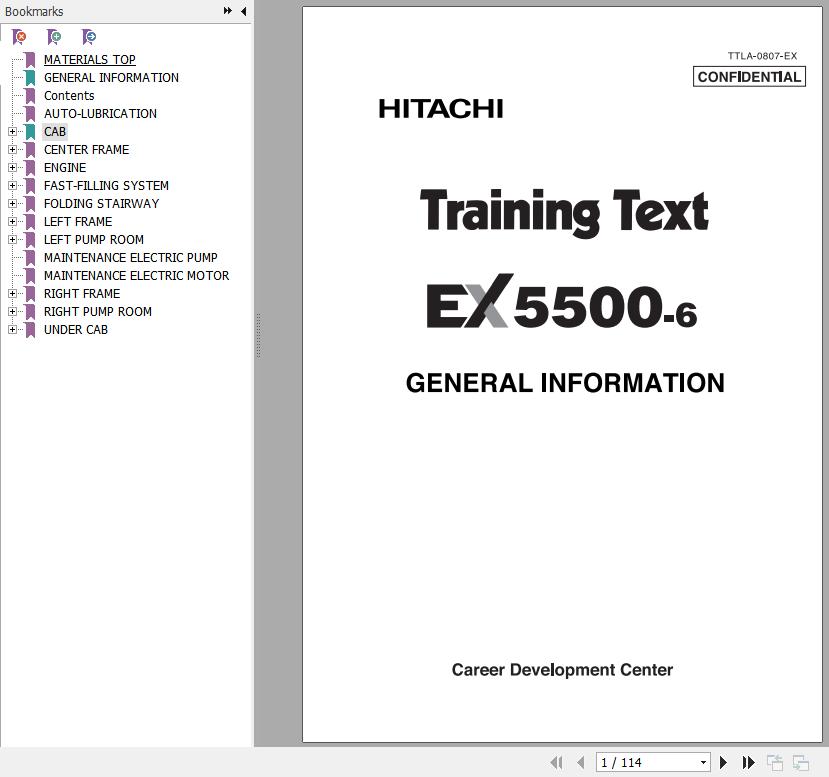Open FAST-FILLING SYSTEM bookmark
The height and width of the screenshot is (777, 829).
106,186
